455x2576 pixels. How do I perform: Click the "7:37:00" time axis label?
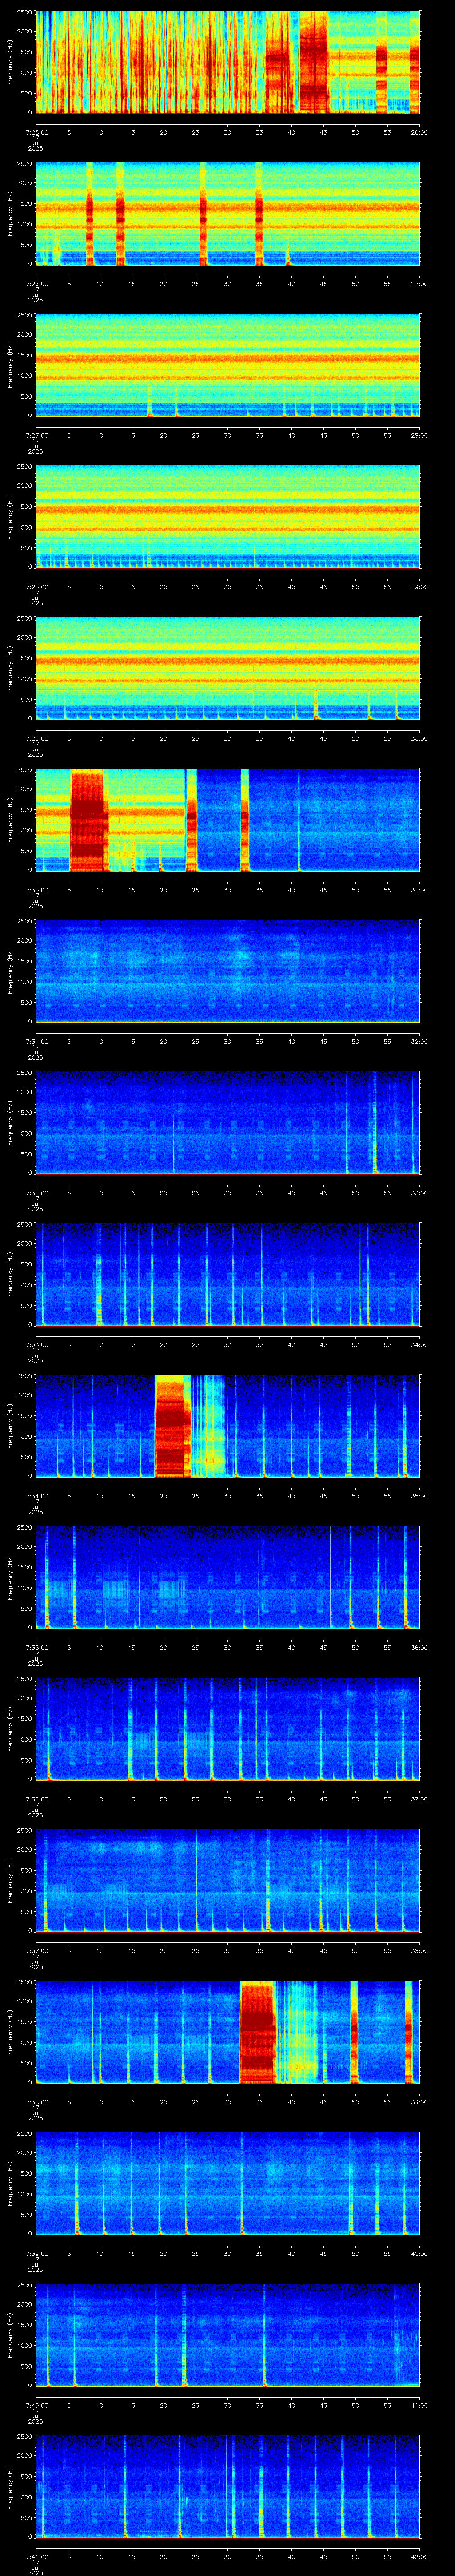pos(35,1950)
